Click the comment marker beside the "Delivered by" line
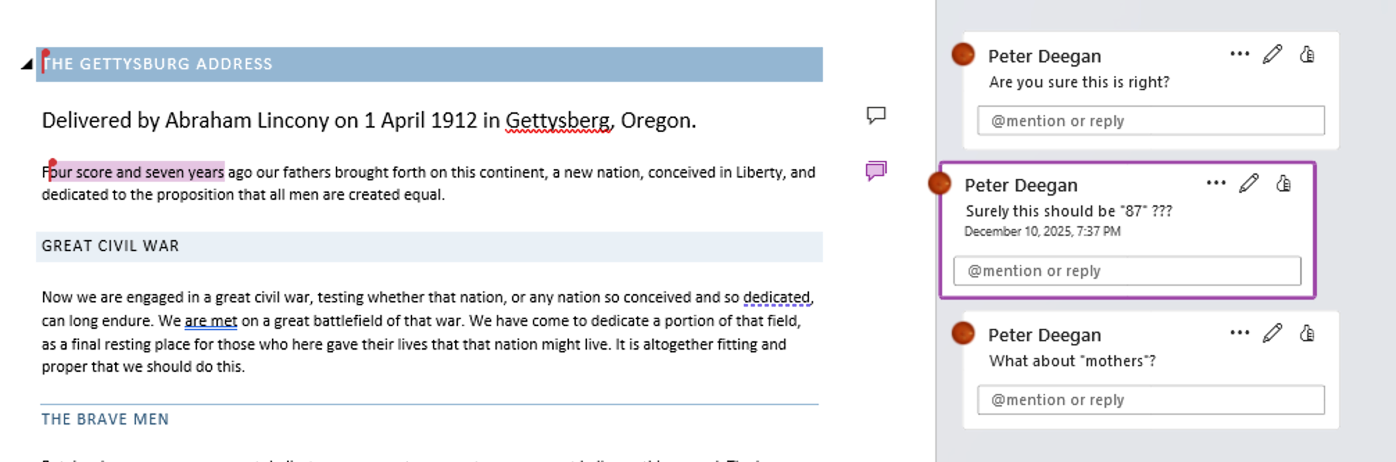Viewport: 1396px width, 462px height. [876, 116]
